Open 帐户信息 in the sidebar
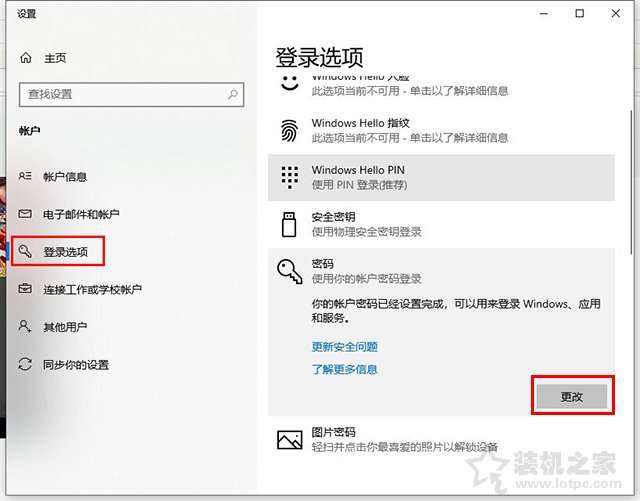The width and height of the screenshot is (640, 501). [x=65, y=176]
